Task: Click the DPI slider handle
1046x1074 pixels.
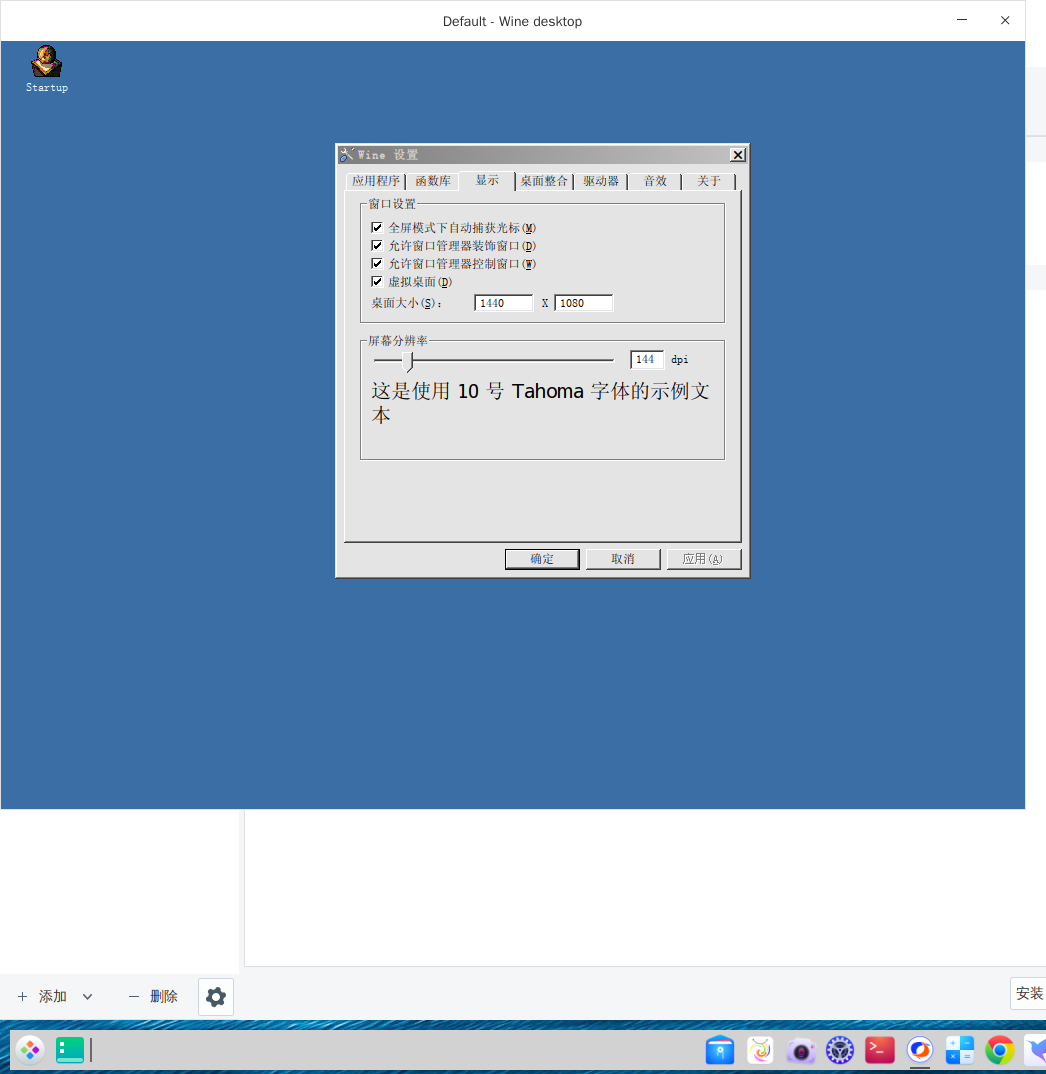Action: (x=408, y=361)
